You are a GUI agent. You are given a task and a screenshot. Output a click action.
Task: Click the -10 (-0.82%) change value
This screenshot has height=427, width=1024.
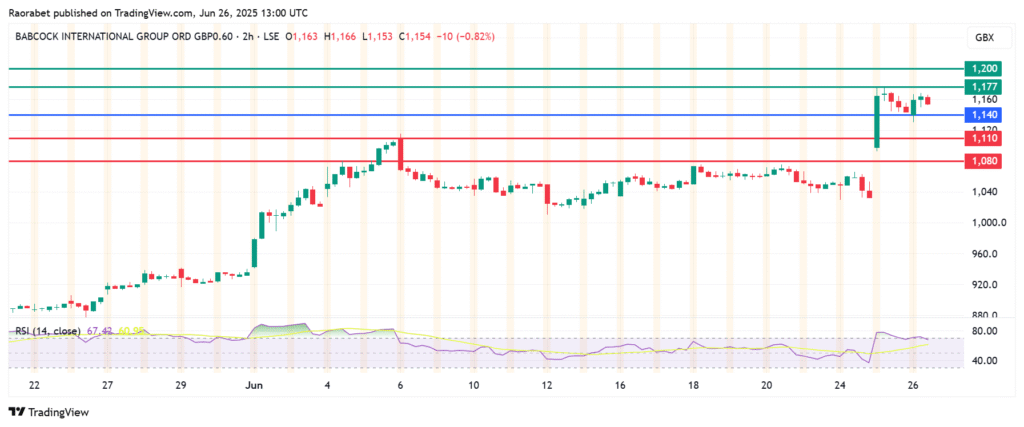pyautogui.click(x=467, y=37)
